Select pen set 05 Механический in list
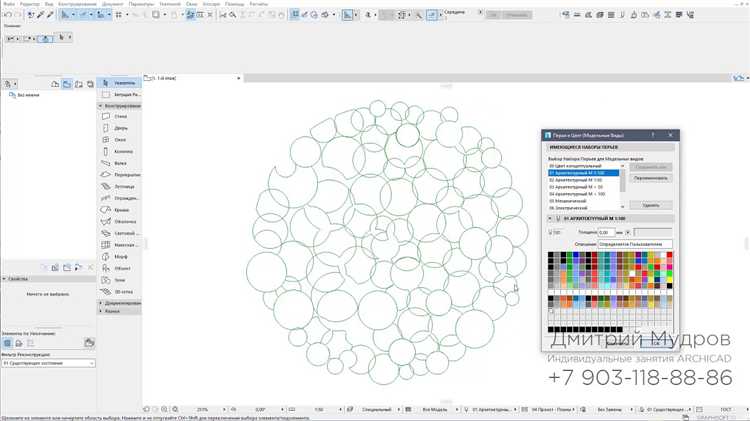 (584, 201)
